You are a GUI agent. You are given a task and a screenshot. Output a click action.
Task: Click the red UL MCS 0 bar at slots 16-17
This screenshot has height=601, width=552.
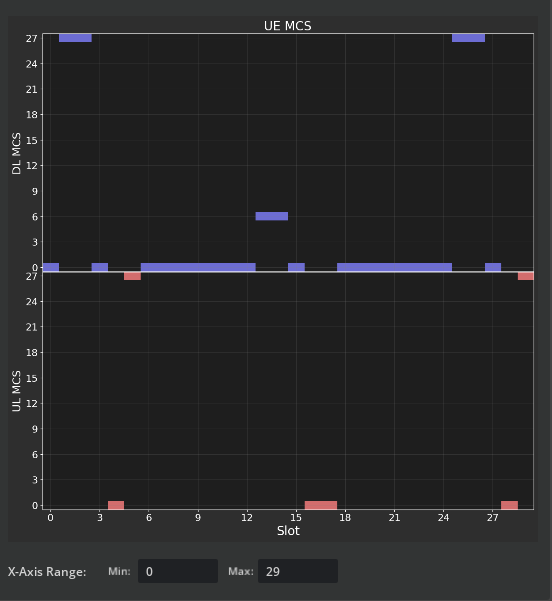pos(321,505)
